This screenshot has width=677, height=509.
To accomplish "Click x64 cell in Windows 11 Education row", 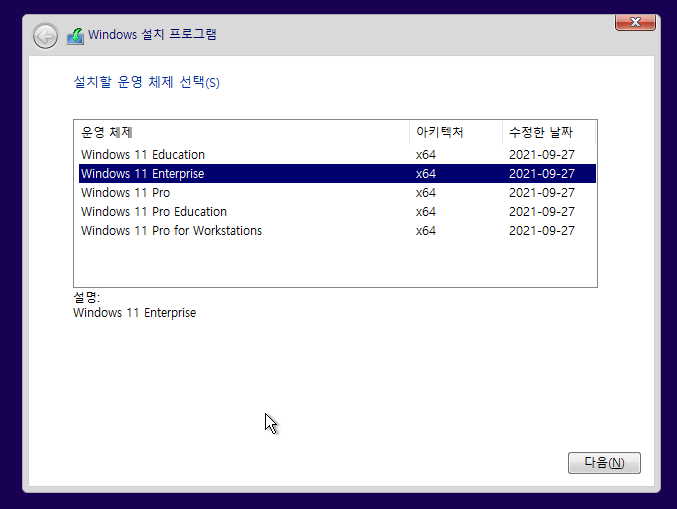I will (426, 155).
